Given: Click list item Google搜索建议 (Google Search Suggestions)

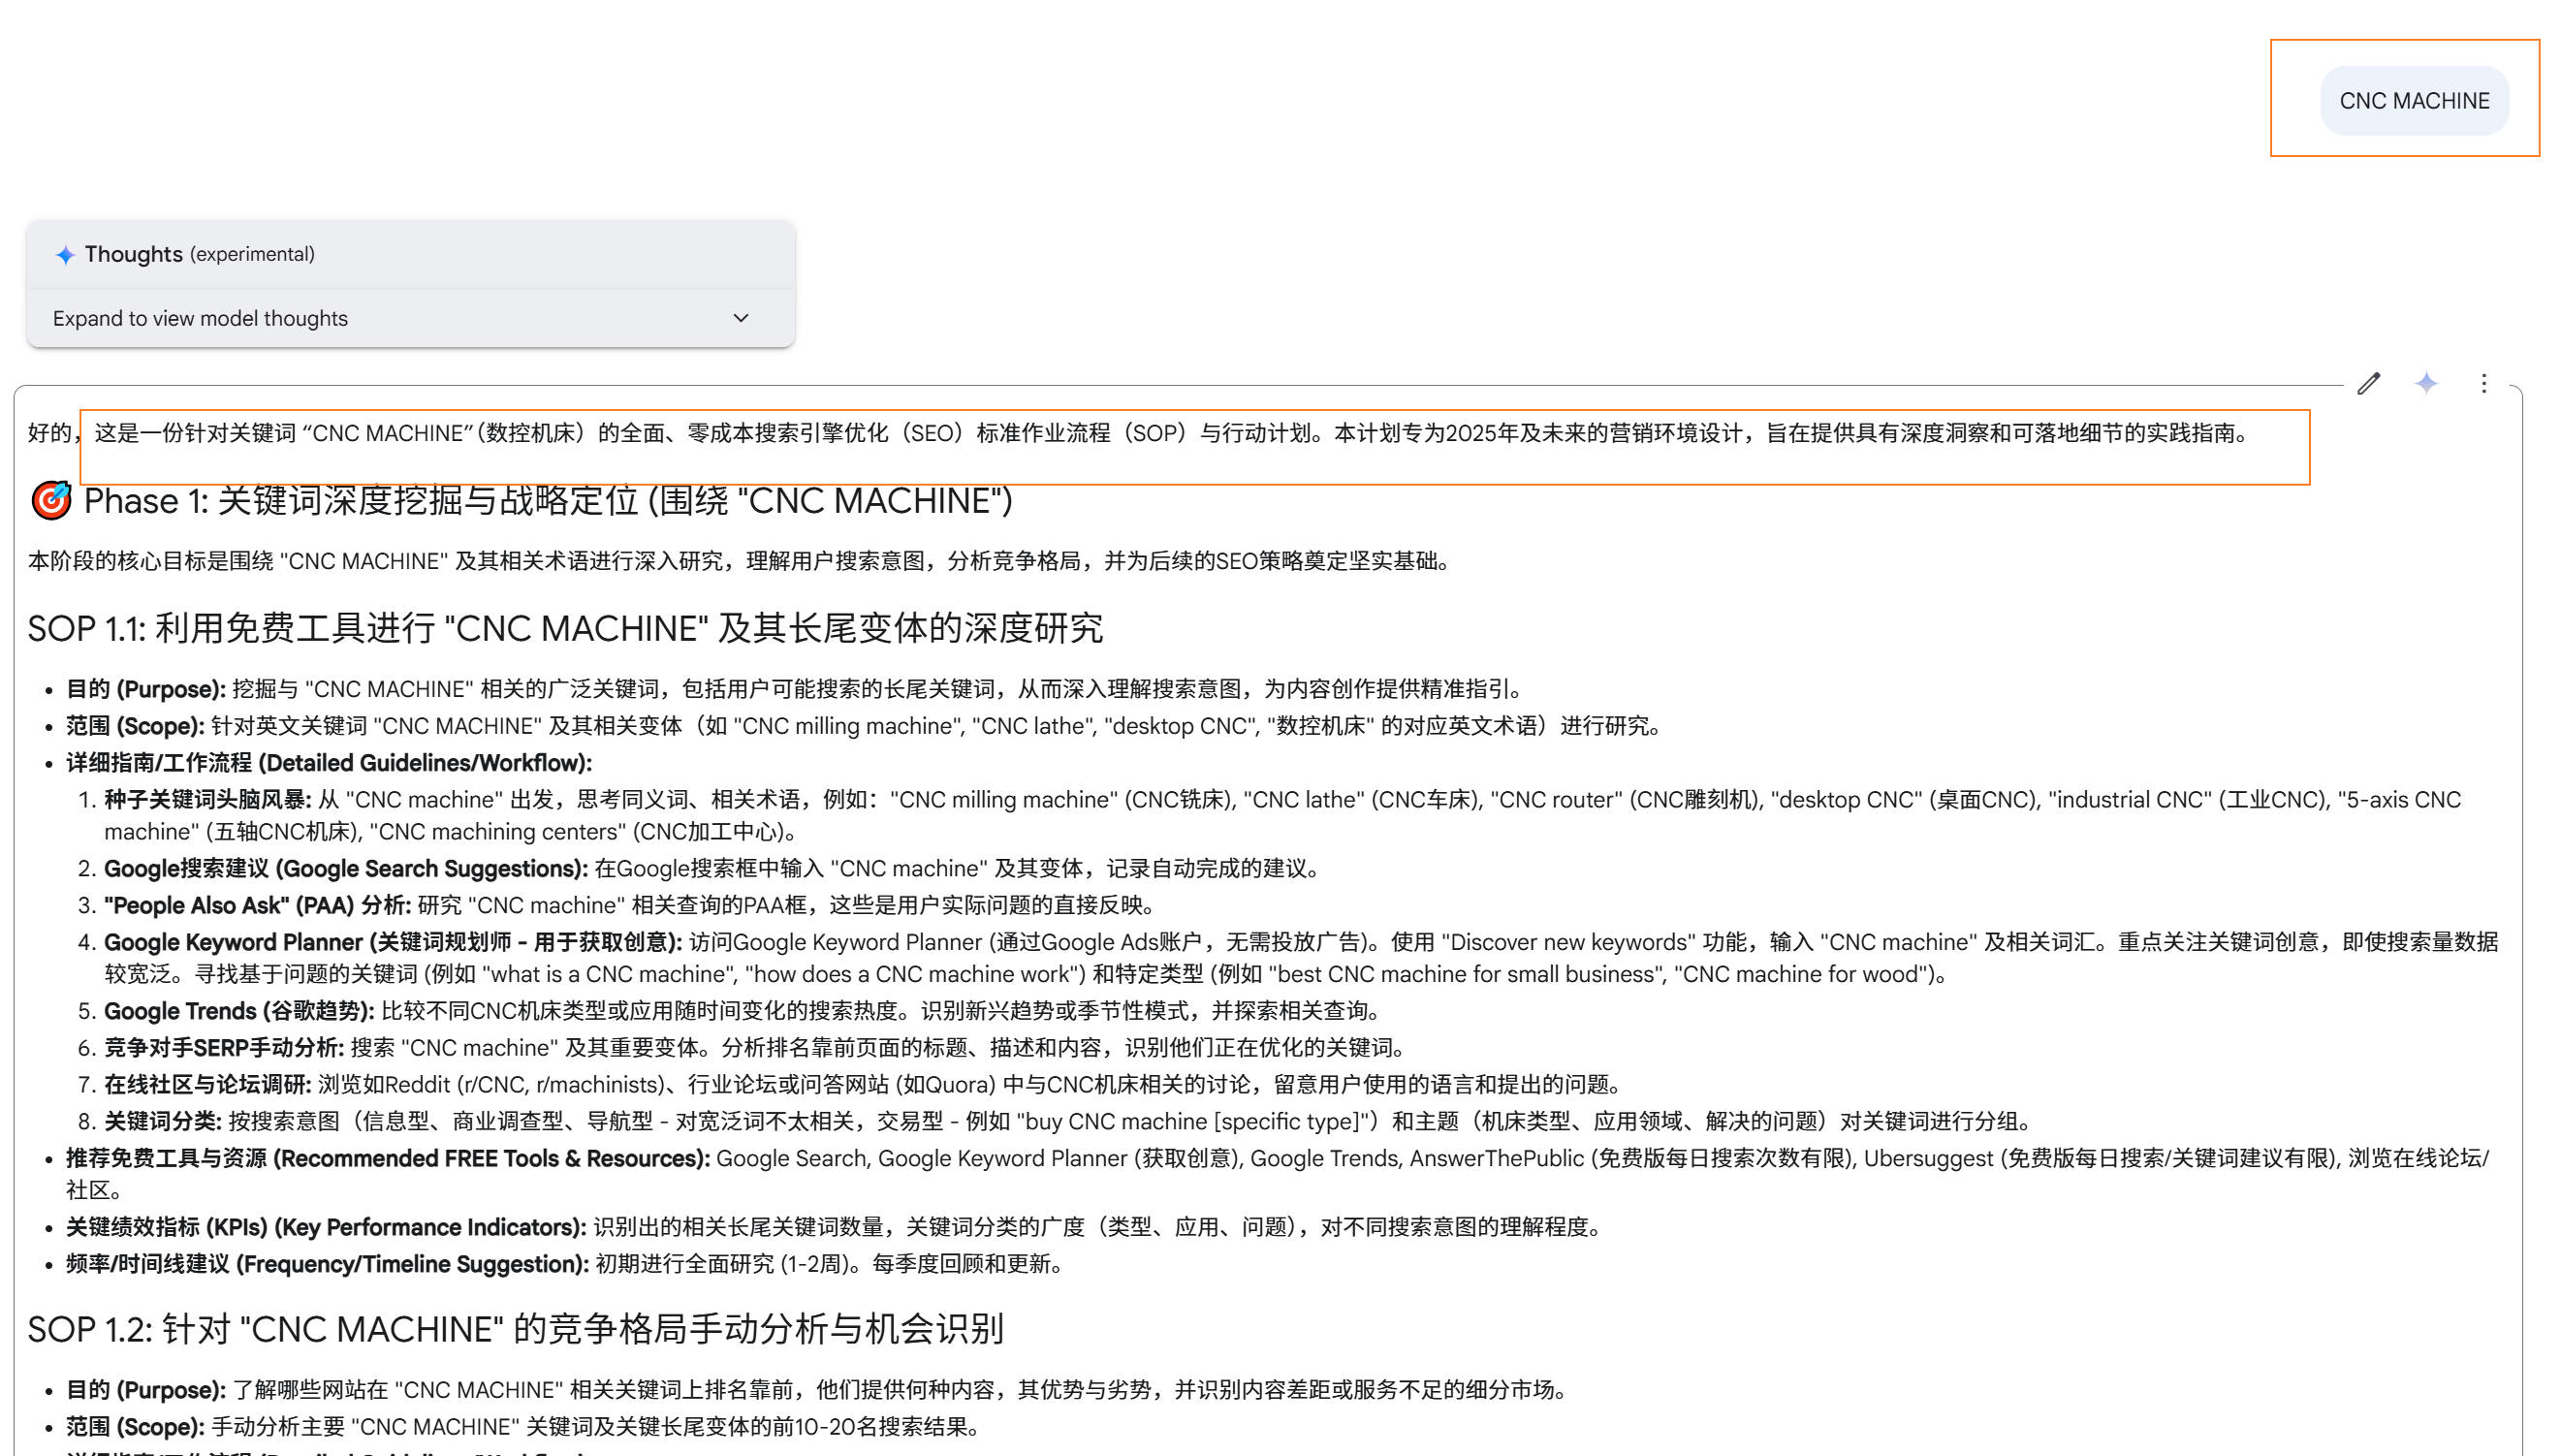Looking at the screenshot, I should 714,868.
